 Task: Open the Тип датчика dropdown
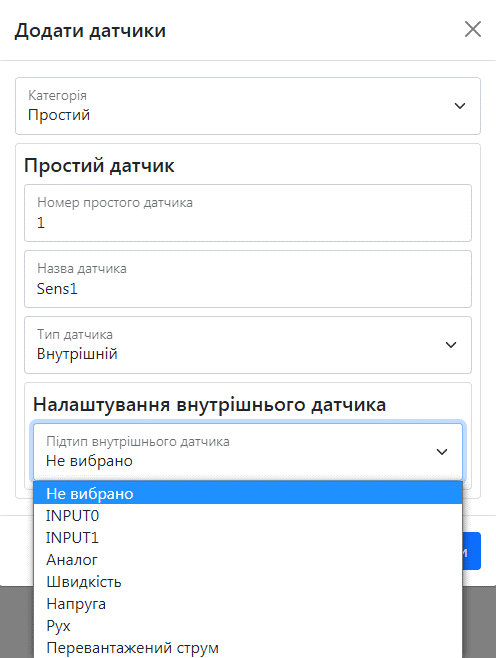(248, 345)
